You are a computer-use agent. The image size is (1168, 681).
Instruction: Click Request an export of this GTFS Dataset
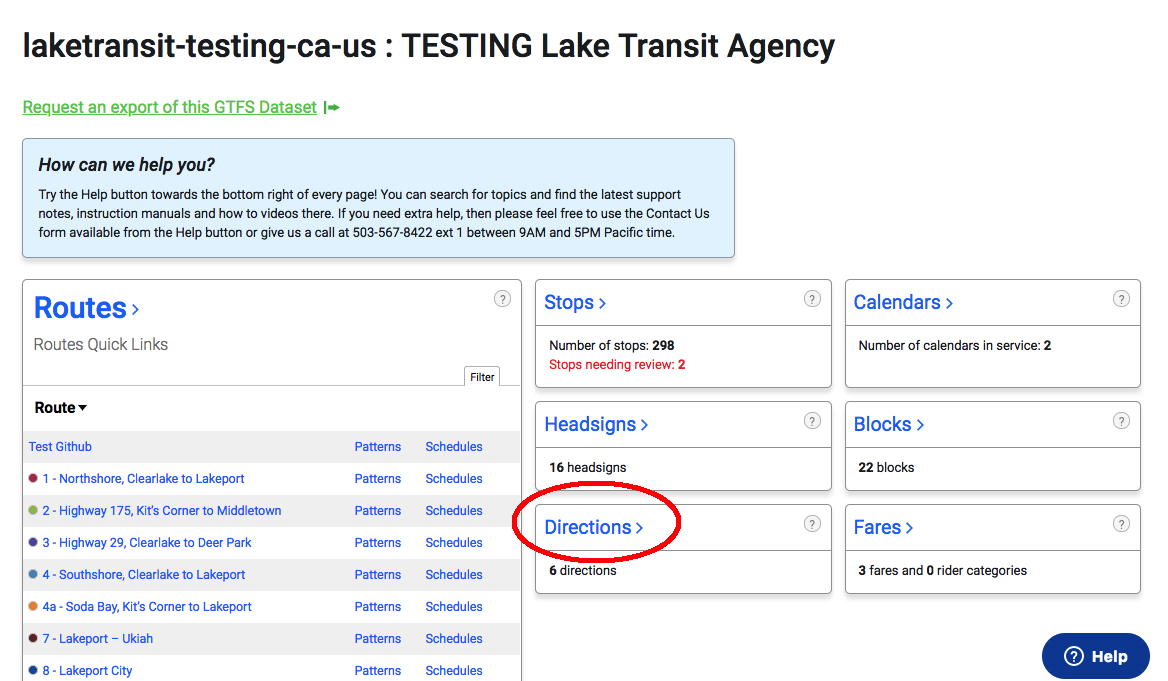point(170,107)
